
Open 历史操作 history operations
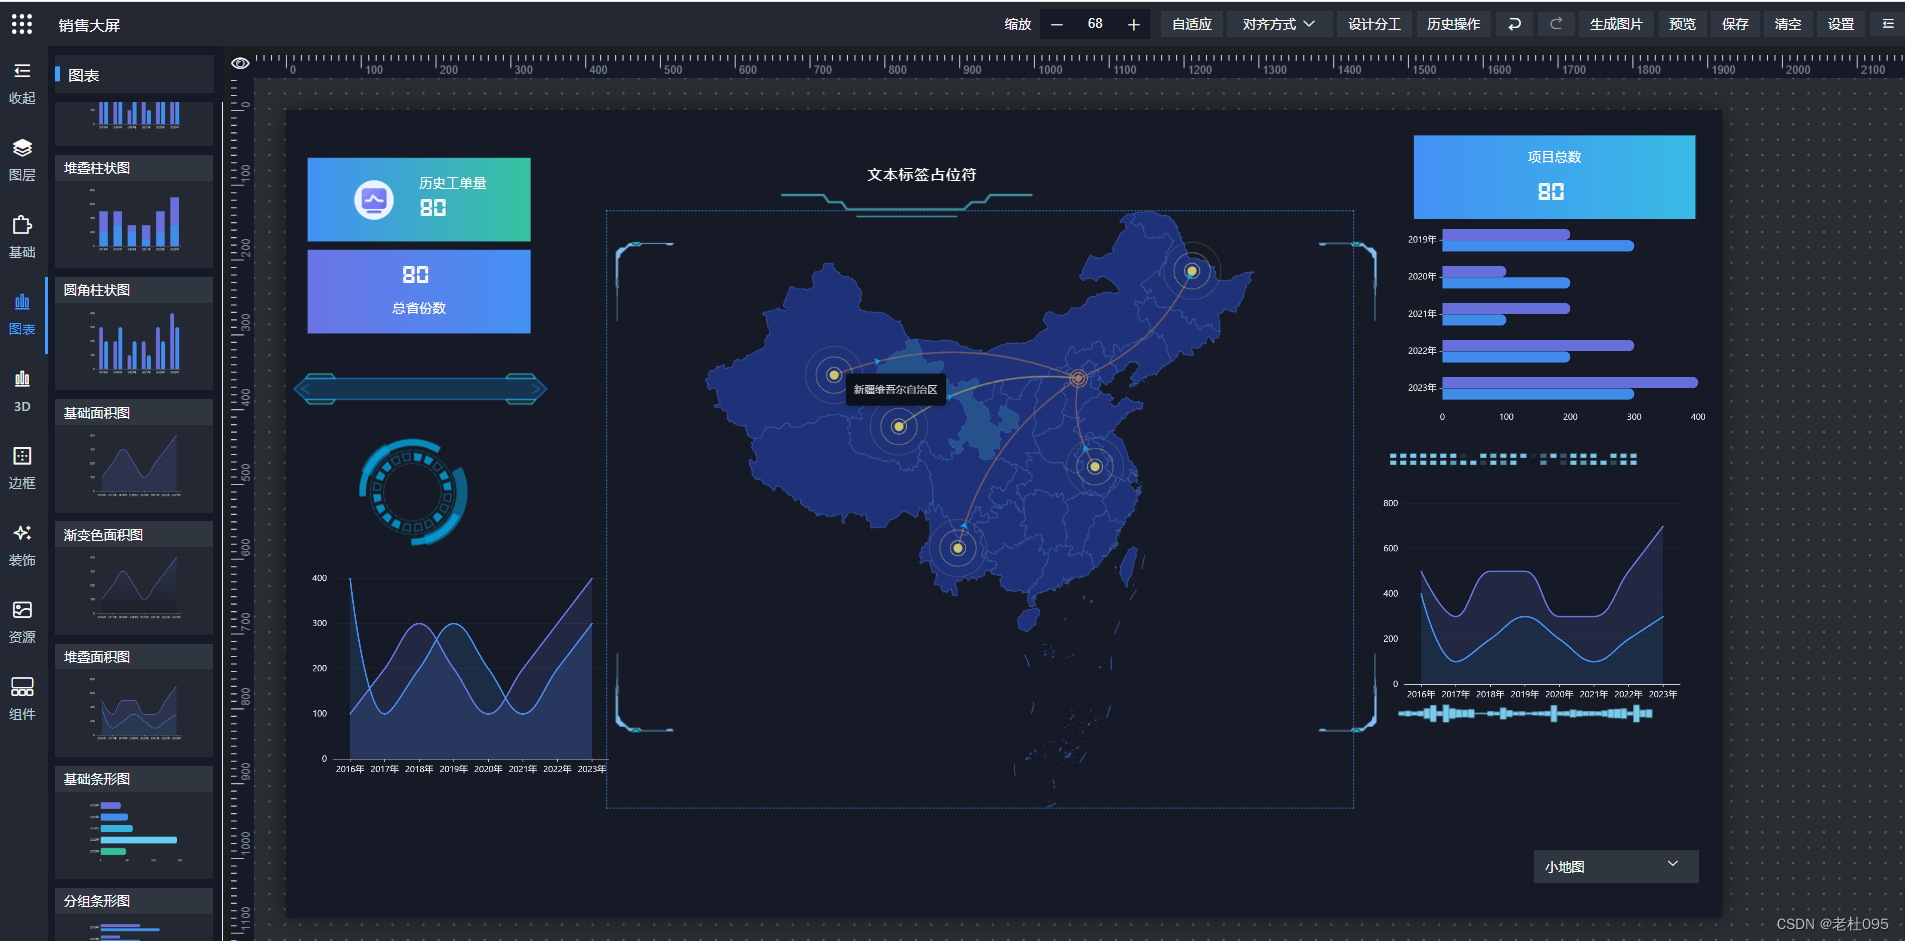pos(1453,24)
